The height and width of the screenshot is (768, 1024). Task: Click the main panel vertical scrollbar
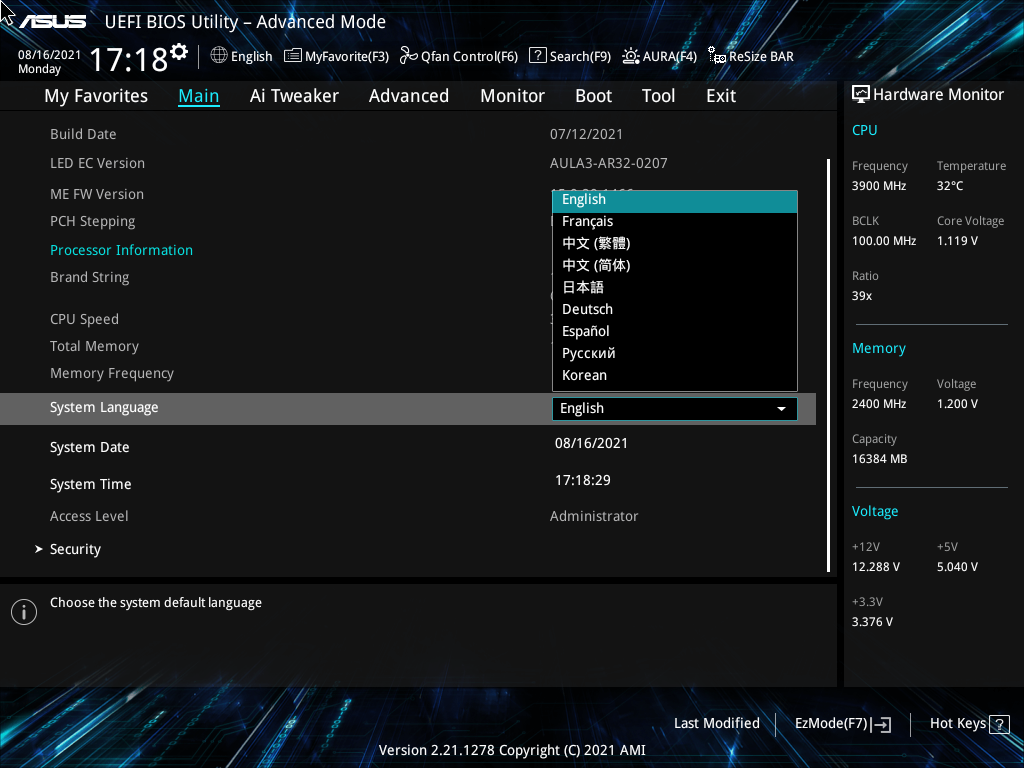828,366
